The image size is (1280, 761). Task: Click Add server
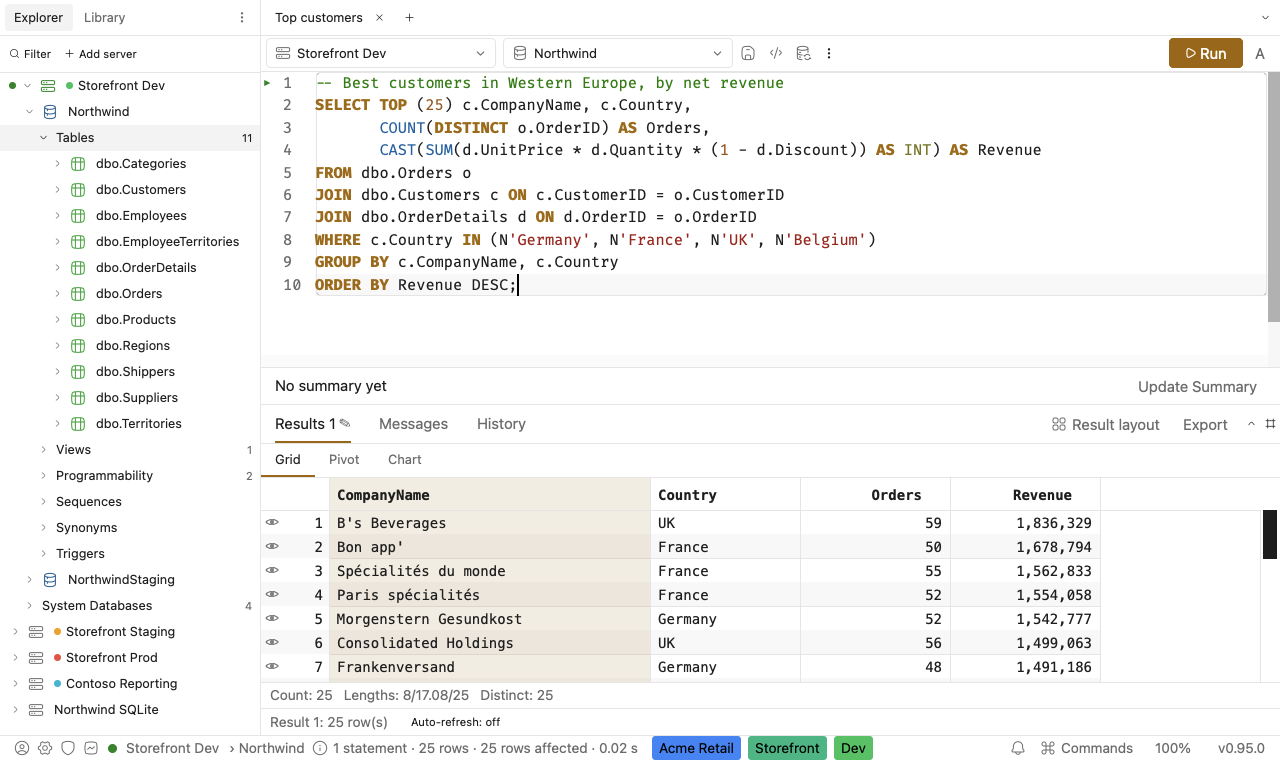click(x=100, y=54)
